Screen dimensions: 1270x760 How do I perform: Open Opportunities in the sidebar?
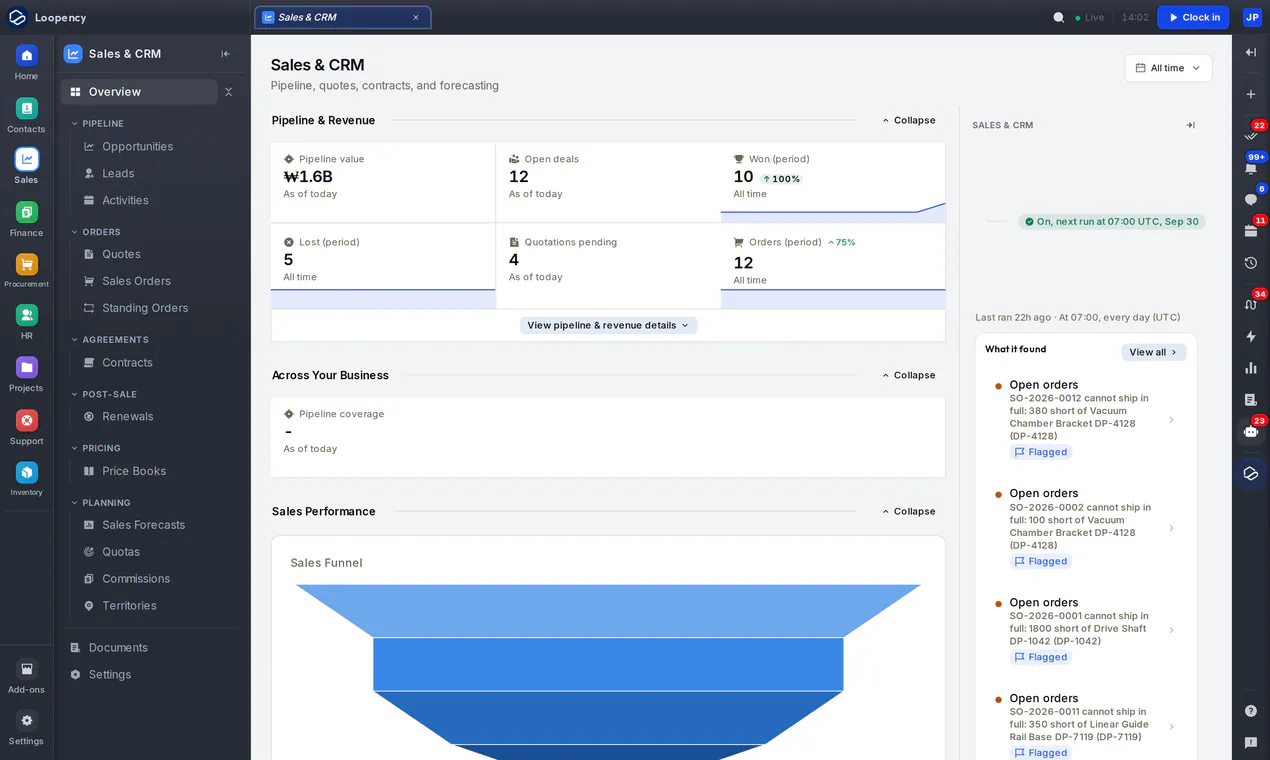pyautogui.click(x=139, y=146)
